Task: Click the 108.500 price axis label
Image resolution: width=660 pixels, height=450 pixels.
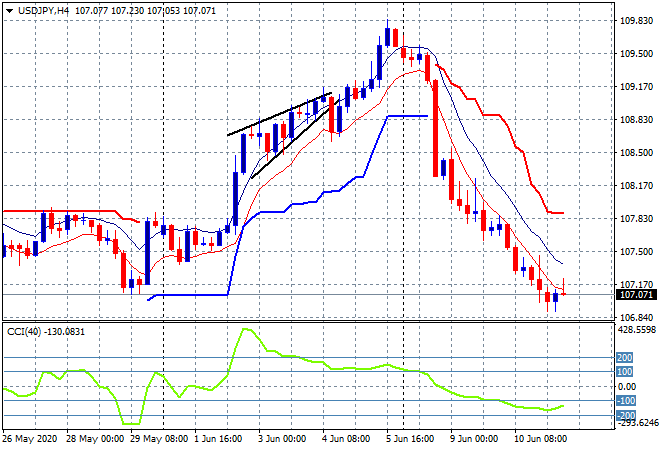Action: (636, 152)
